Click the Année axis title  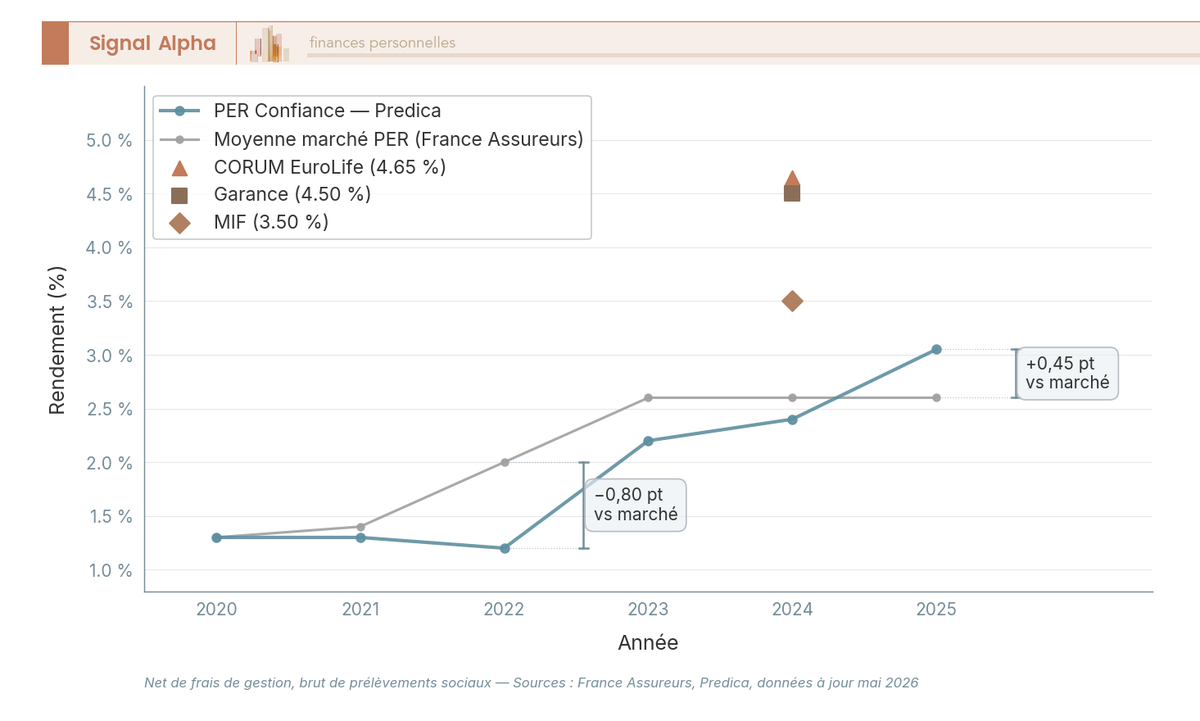tap(648, 642)
